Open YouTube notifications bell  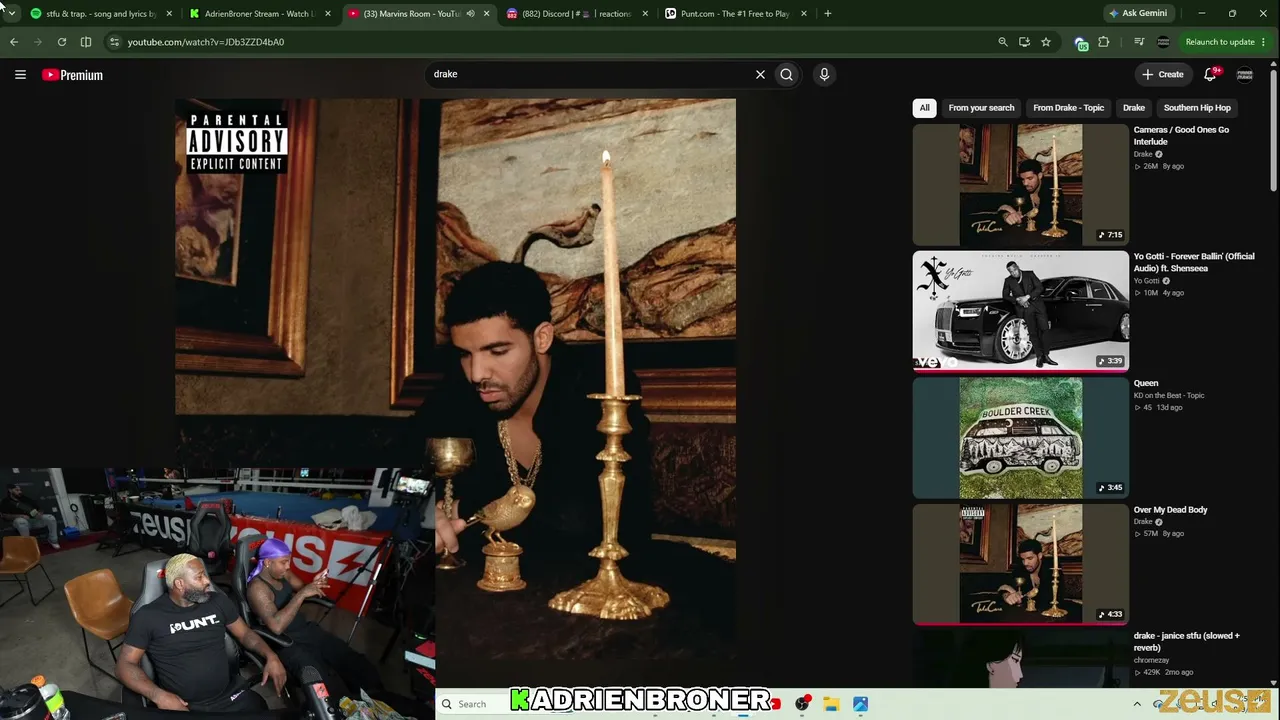1211,74
